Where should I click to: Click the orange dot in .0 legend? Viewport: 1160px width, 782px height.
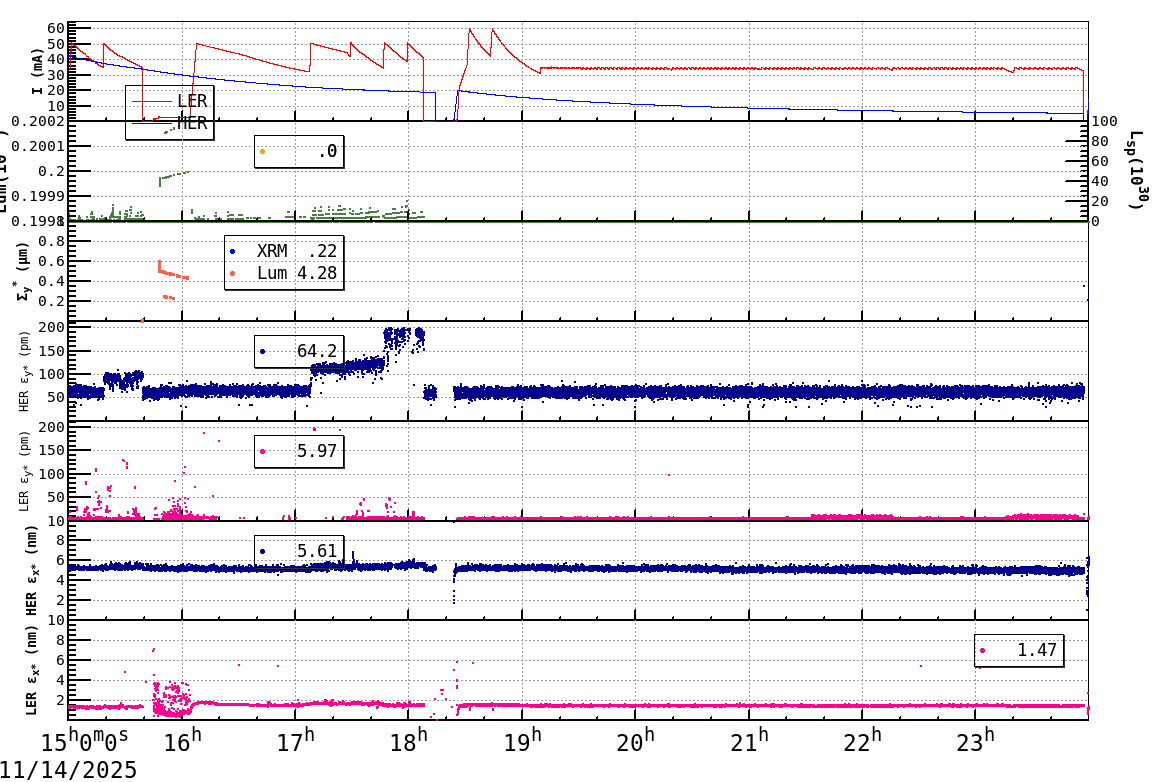point(262,152)
